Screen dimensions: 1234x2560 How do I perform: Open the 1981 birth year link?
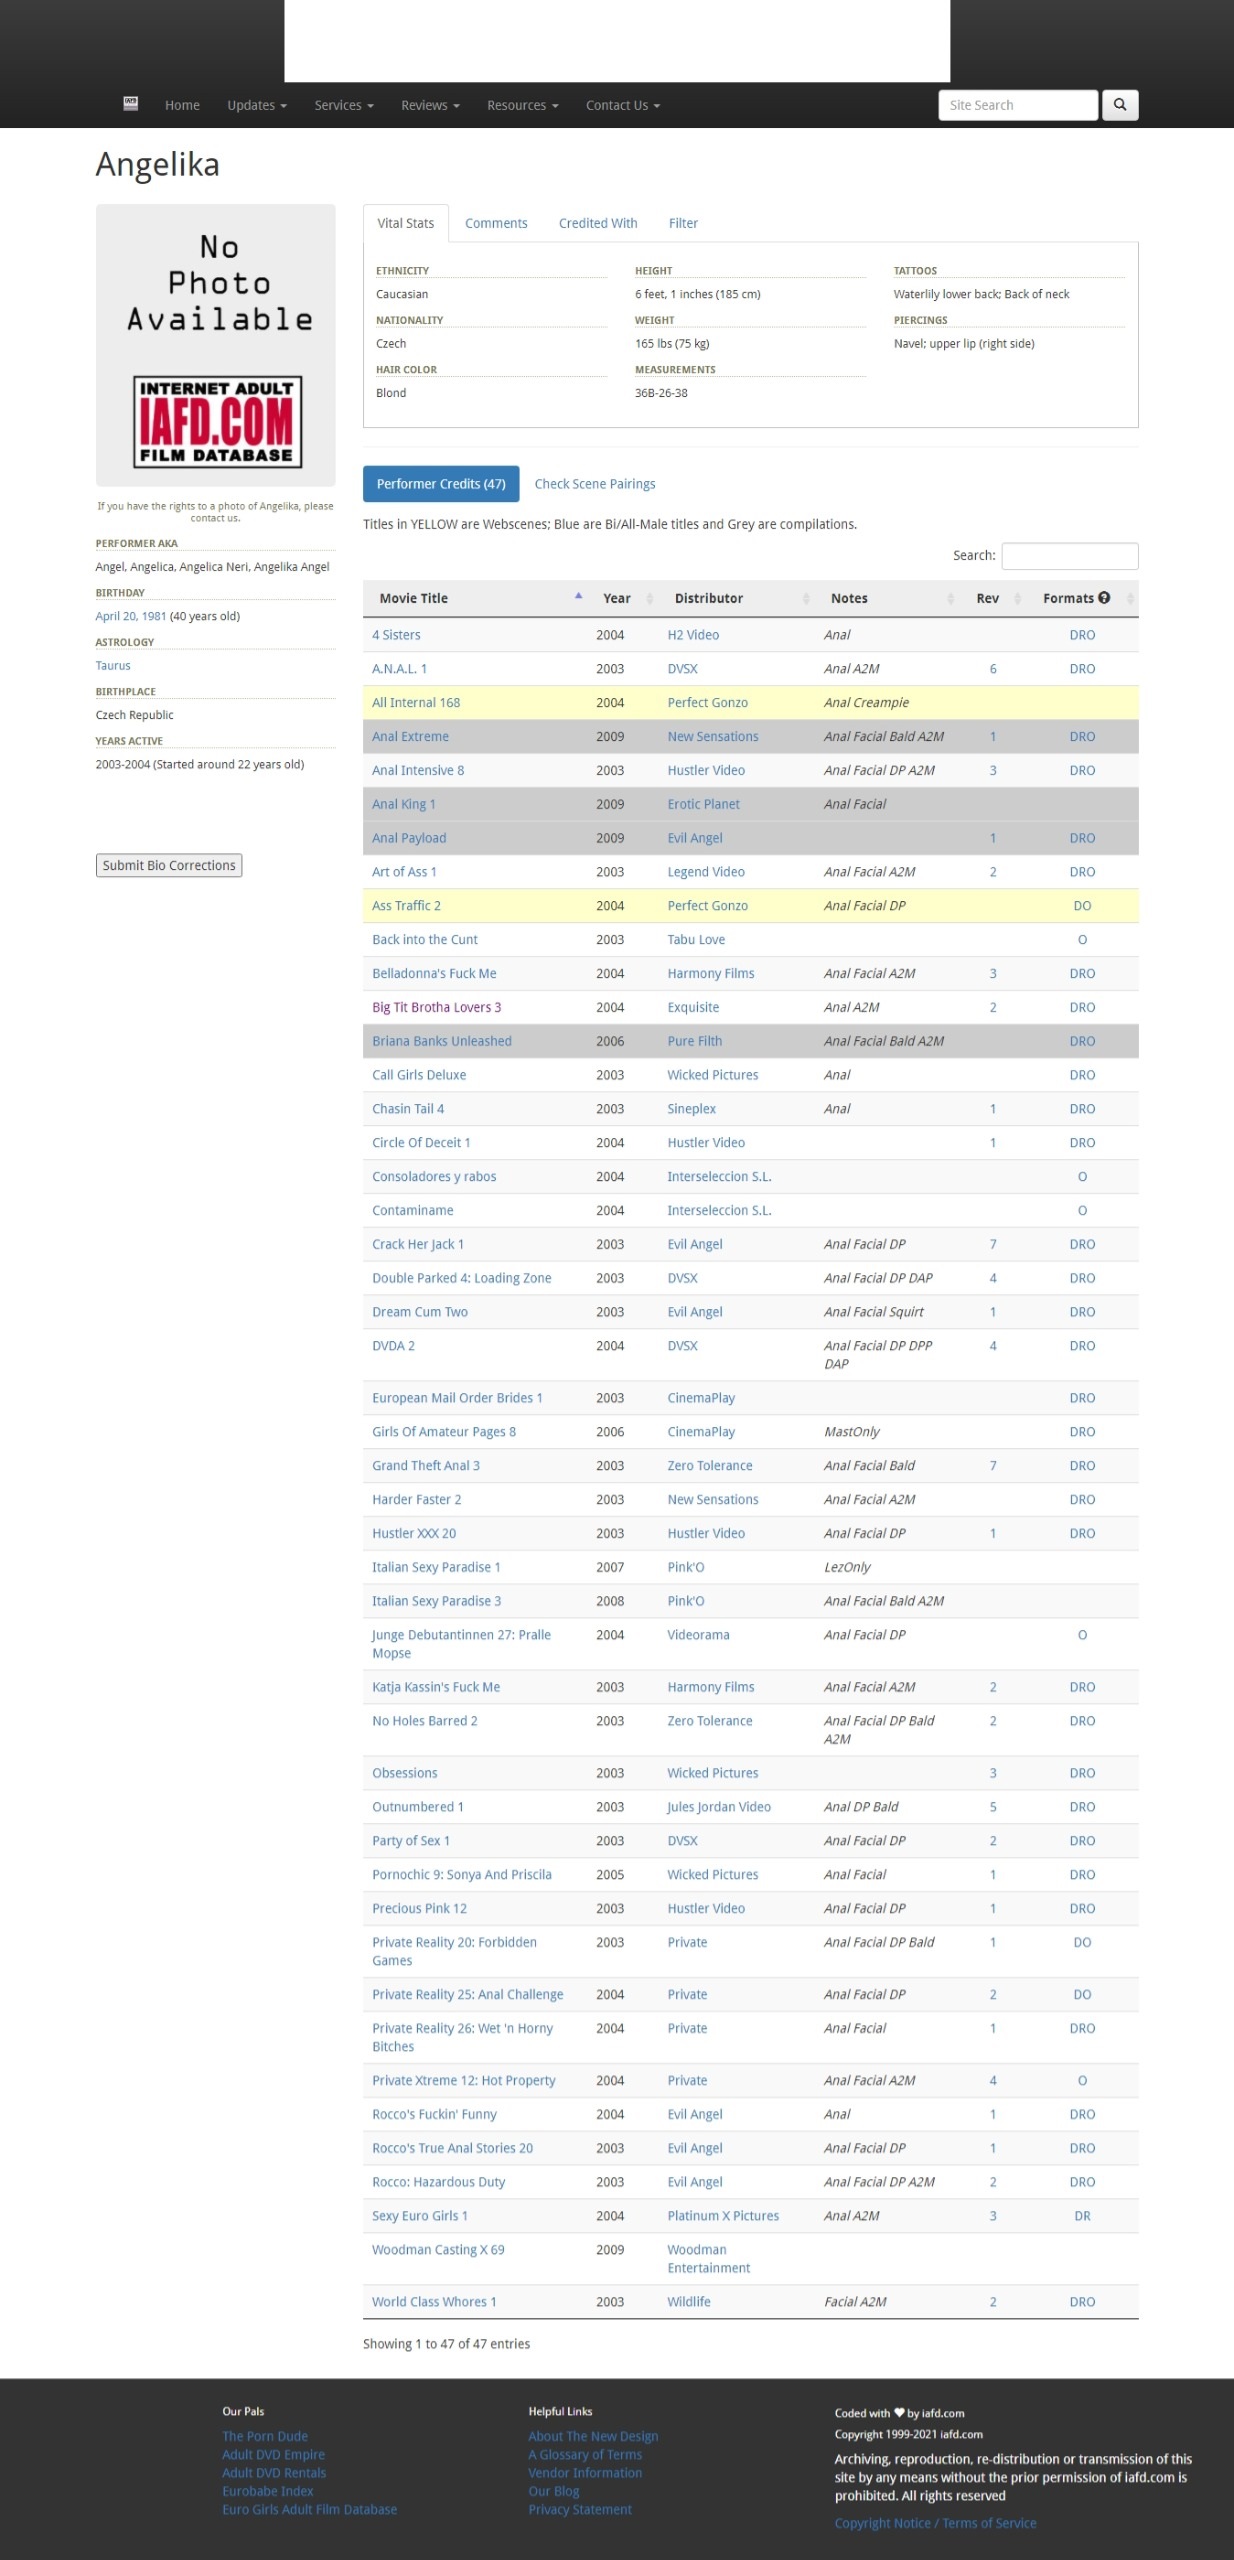pyautogui.click(x=153, y=616)
